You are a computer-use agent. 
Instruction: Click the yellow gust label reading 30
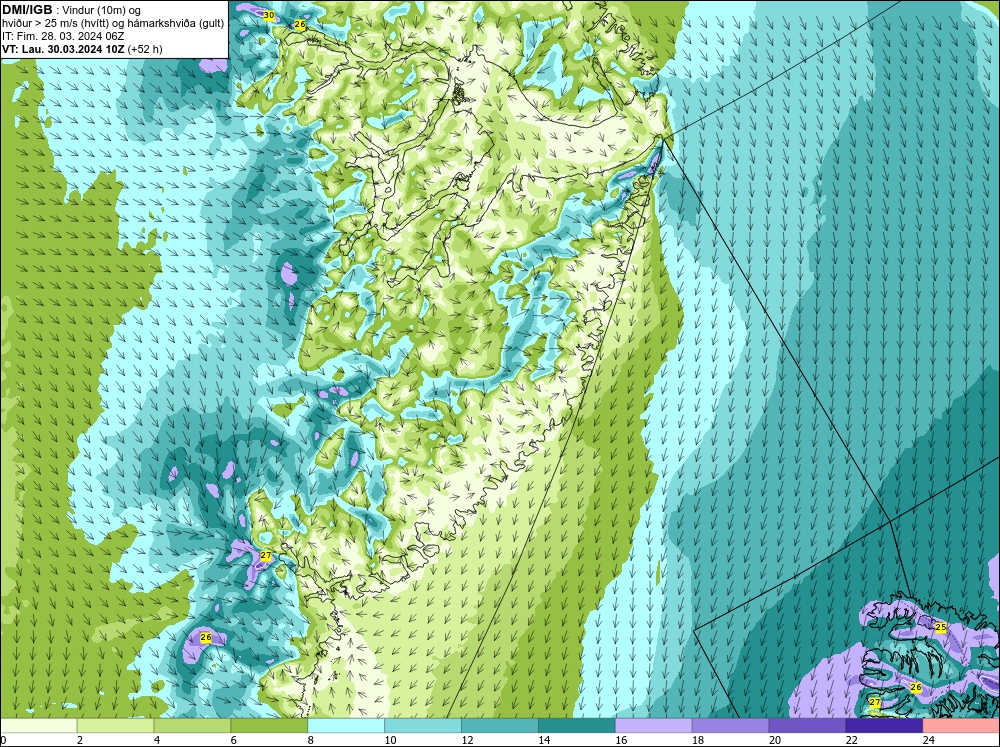[269, 15]
